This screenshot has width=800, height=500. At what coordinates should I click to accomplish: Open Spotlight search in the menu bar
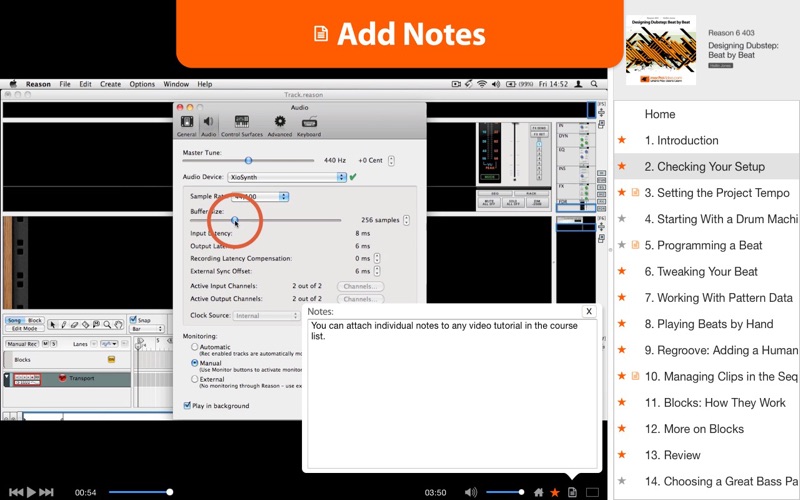(x=594, y=84)
